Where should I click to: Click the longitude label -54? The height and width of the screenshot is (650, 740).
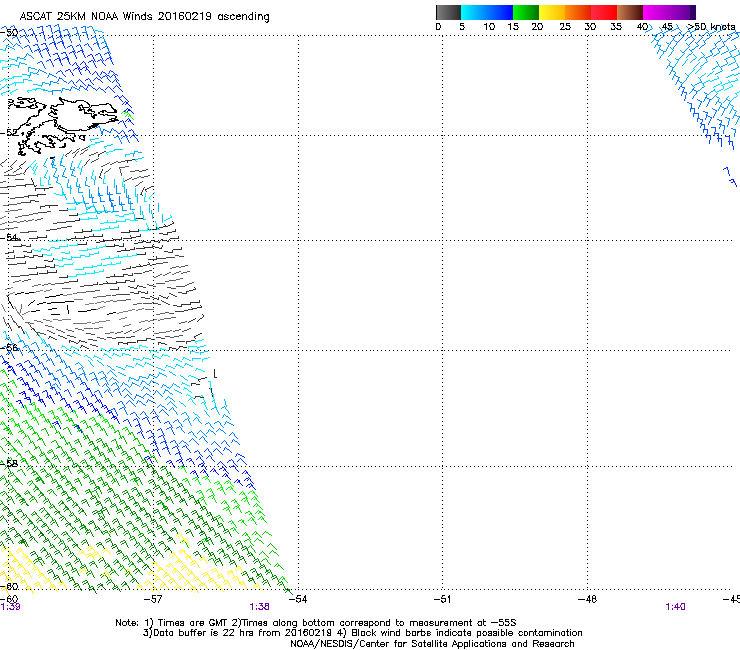pos(298,599)
